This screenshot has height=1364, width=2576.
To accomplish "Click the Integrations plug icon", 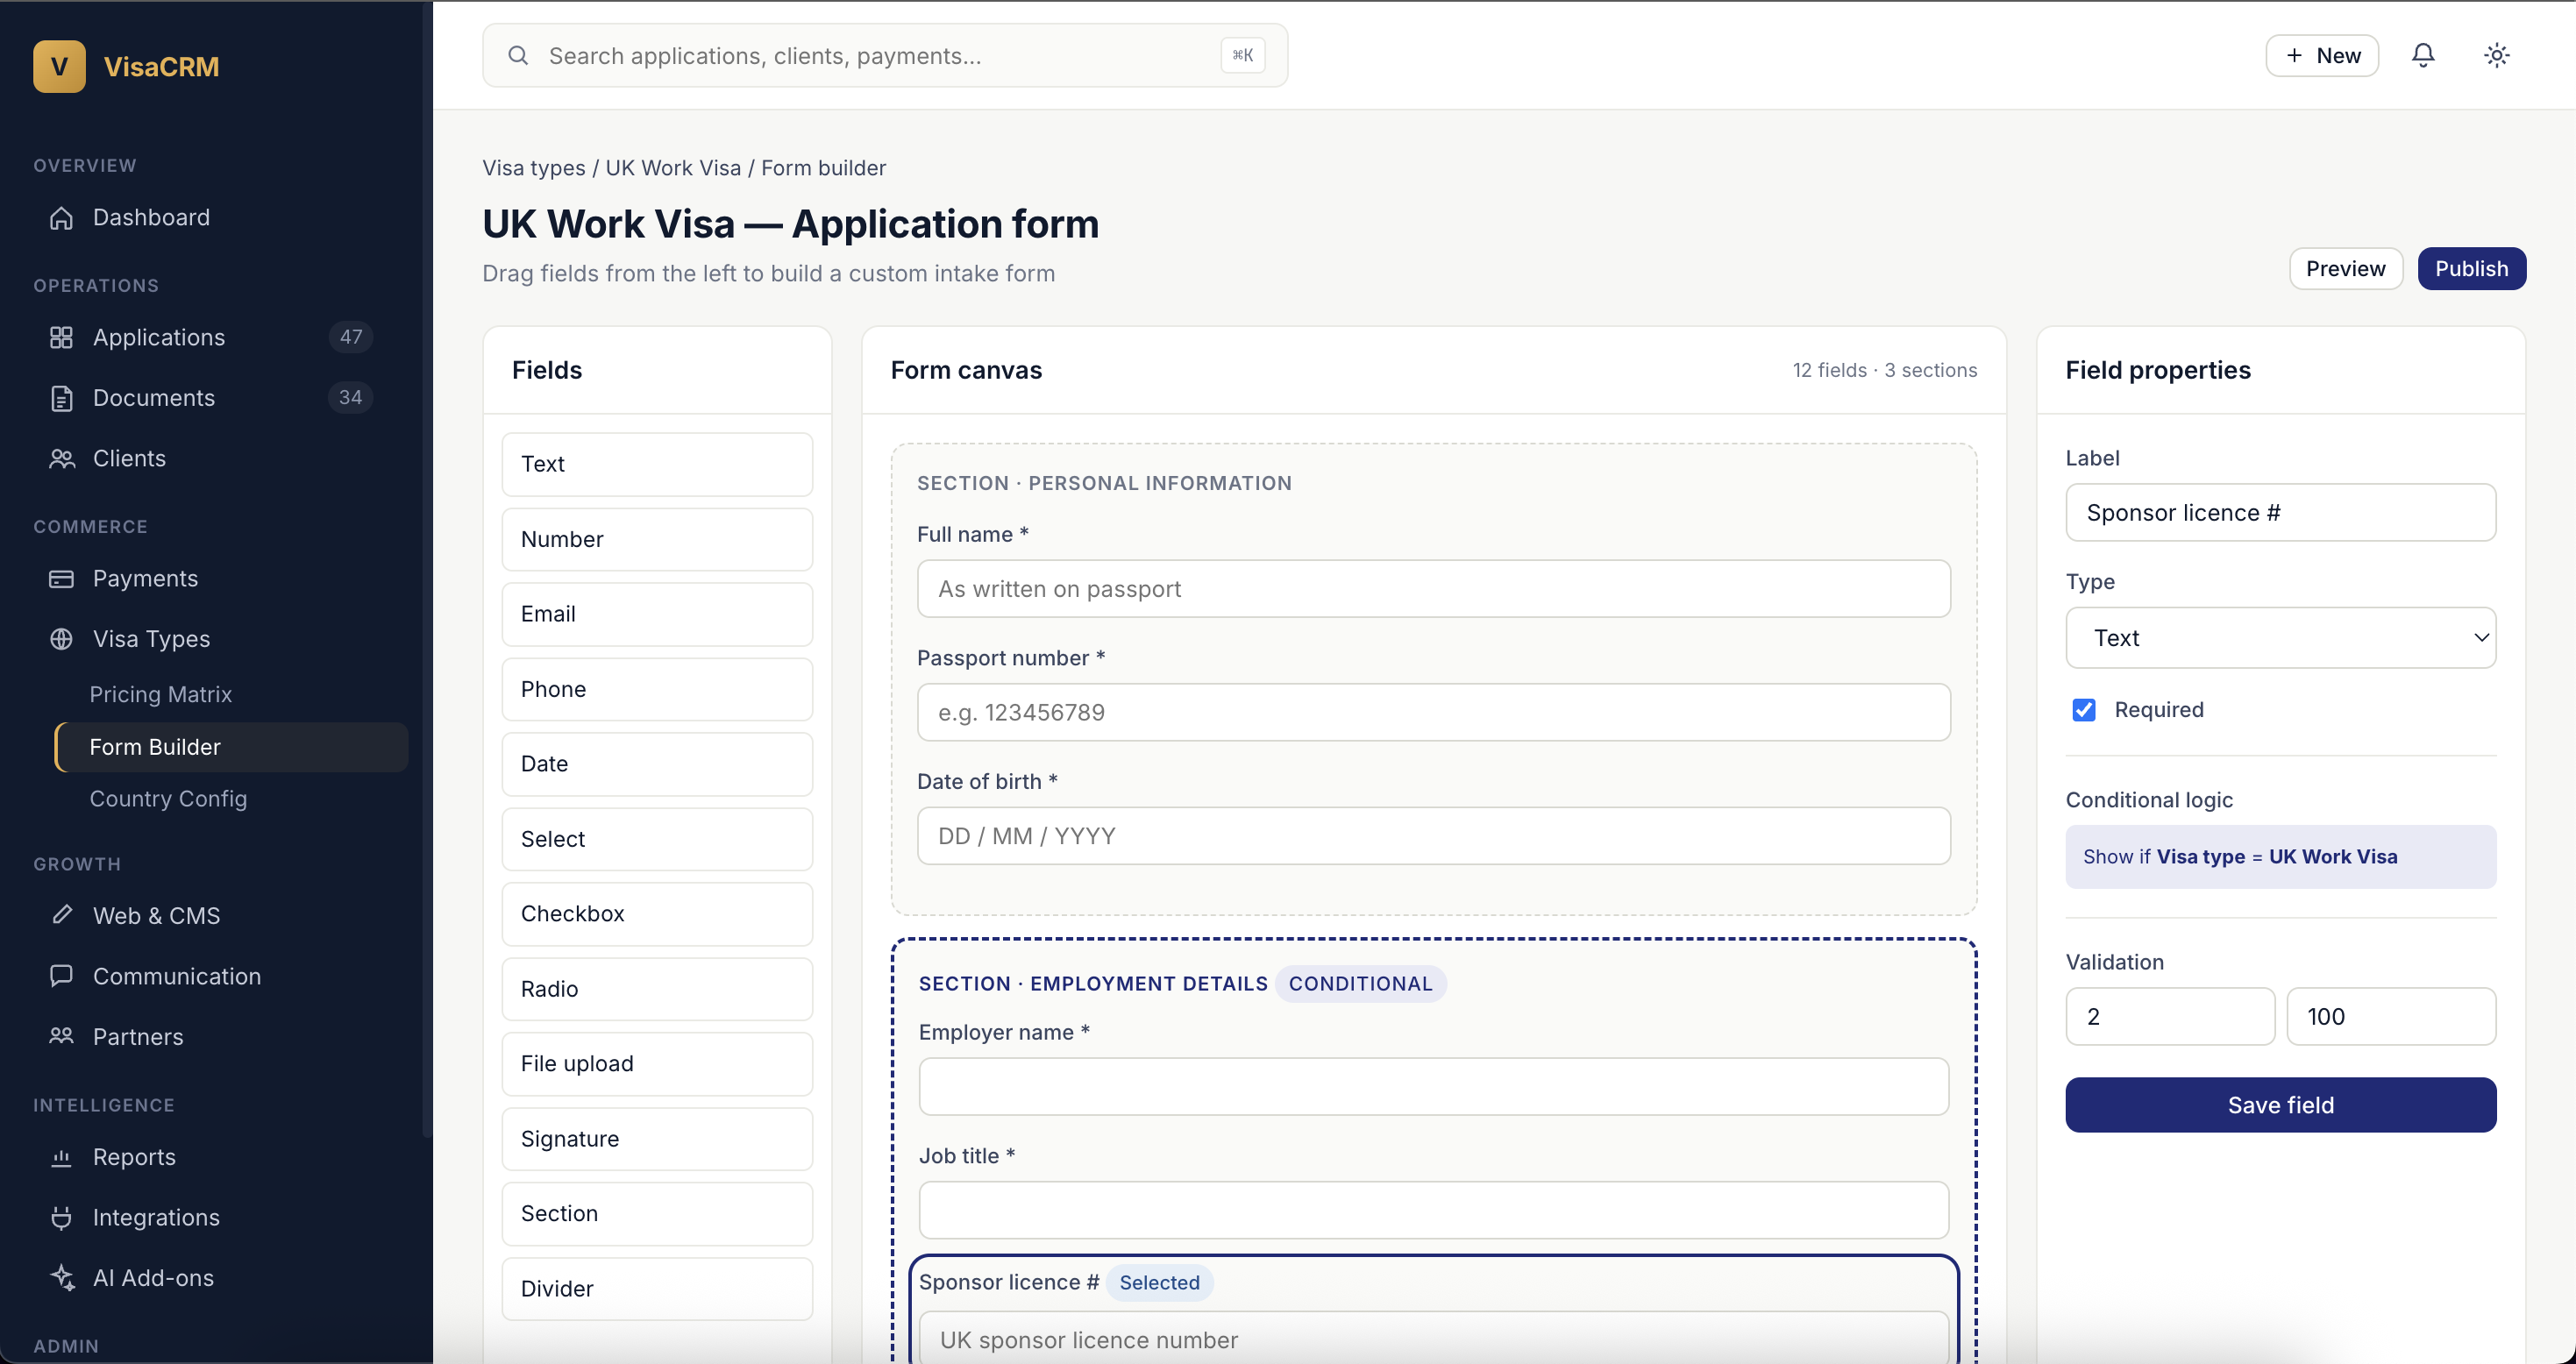I will tap(61, 1217).
